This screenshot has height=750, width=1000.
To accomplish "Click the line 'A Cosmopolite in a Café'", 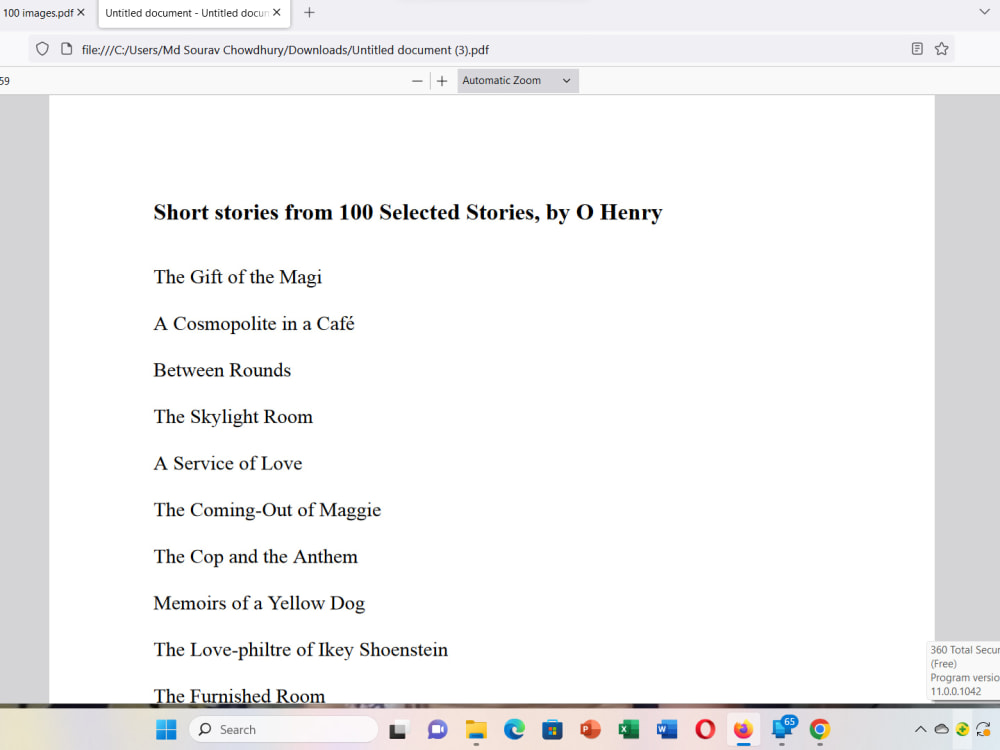I will [254, 323].
